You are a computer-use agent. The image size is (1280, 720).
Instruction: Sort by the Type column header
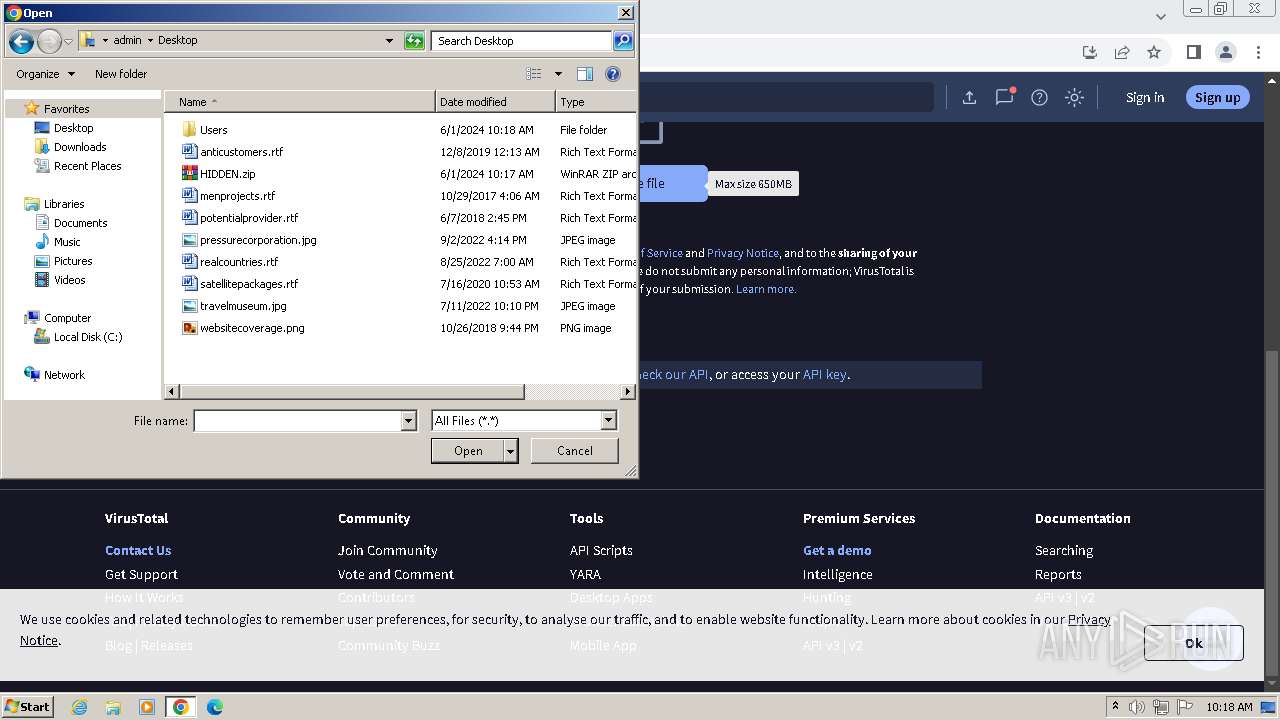(x=596, y=102)
